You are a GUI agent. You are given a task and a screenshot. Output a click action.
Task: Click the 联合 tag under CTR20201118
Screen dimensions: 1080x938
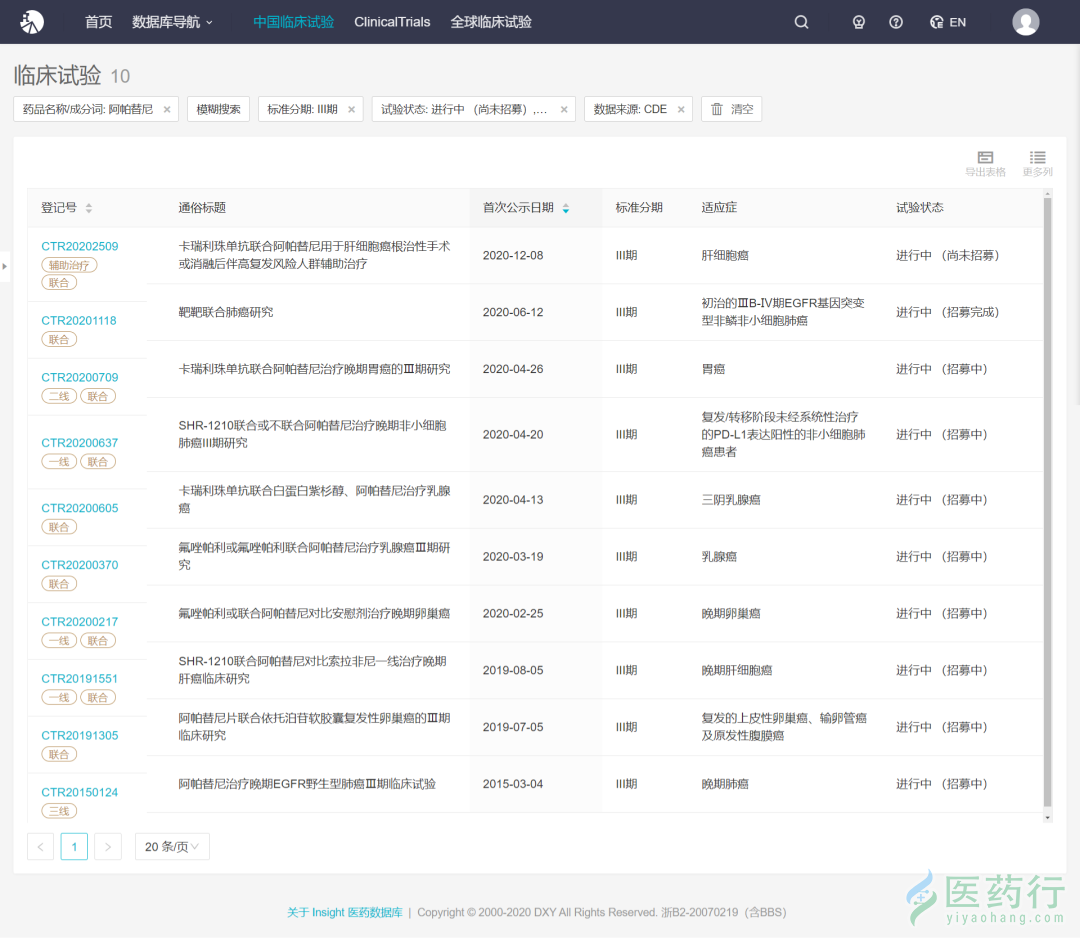point(59,340)
